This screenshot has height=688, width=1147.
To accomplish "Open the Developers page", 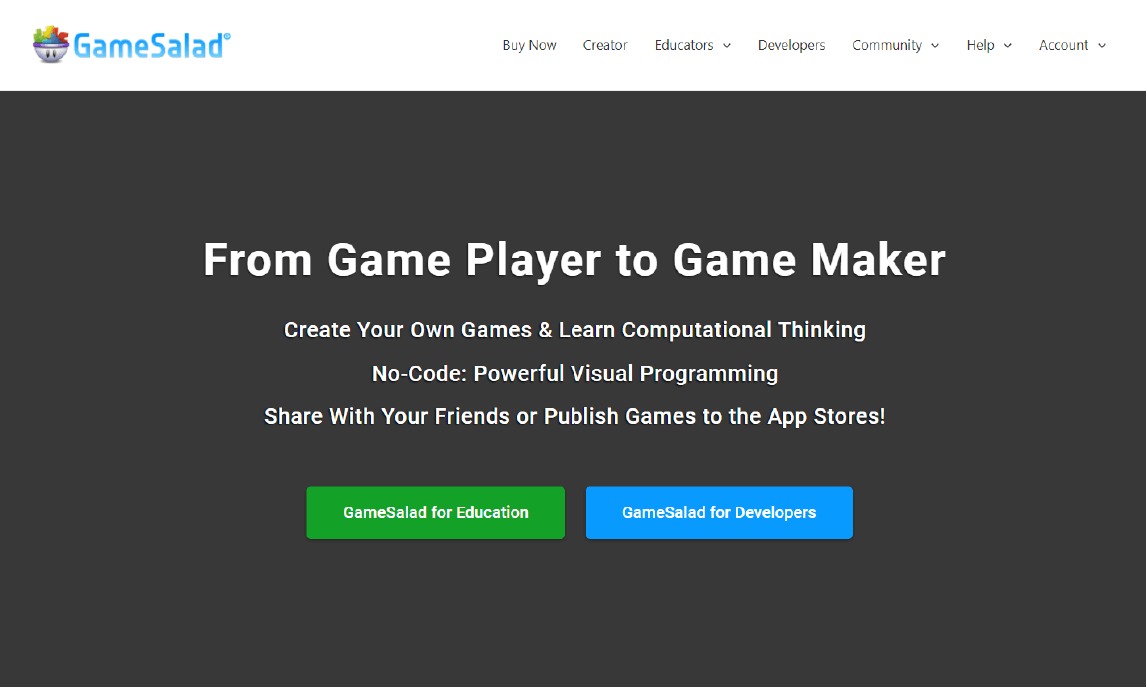I will point(791,45).
